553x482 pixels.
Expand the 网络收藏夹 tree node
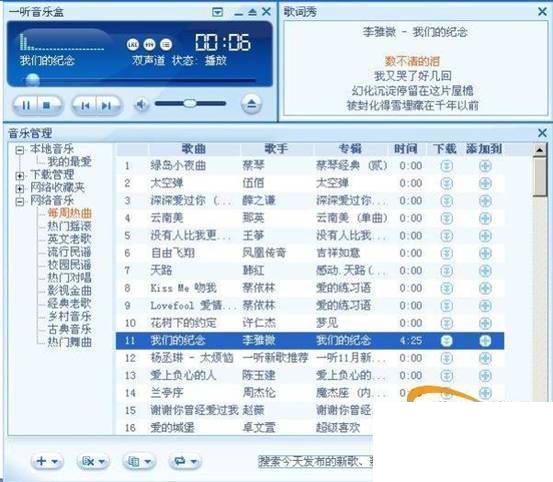20,188
